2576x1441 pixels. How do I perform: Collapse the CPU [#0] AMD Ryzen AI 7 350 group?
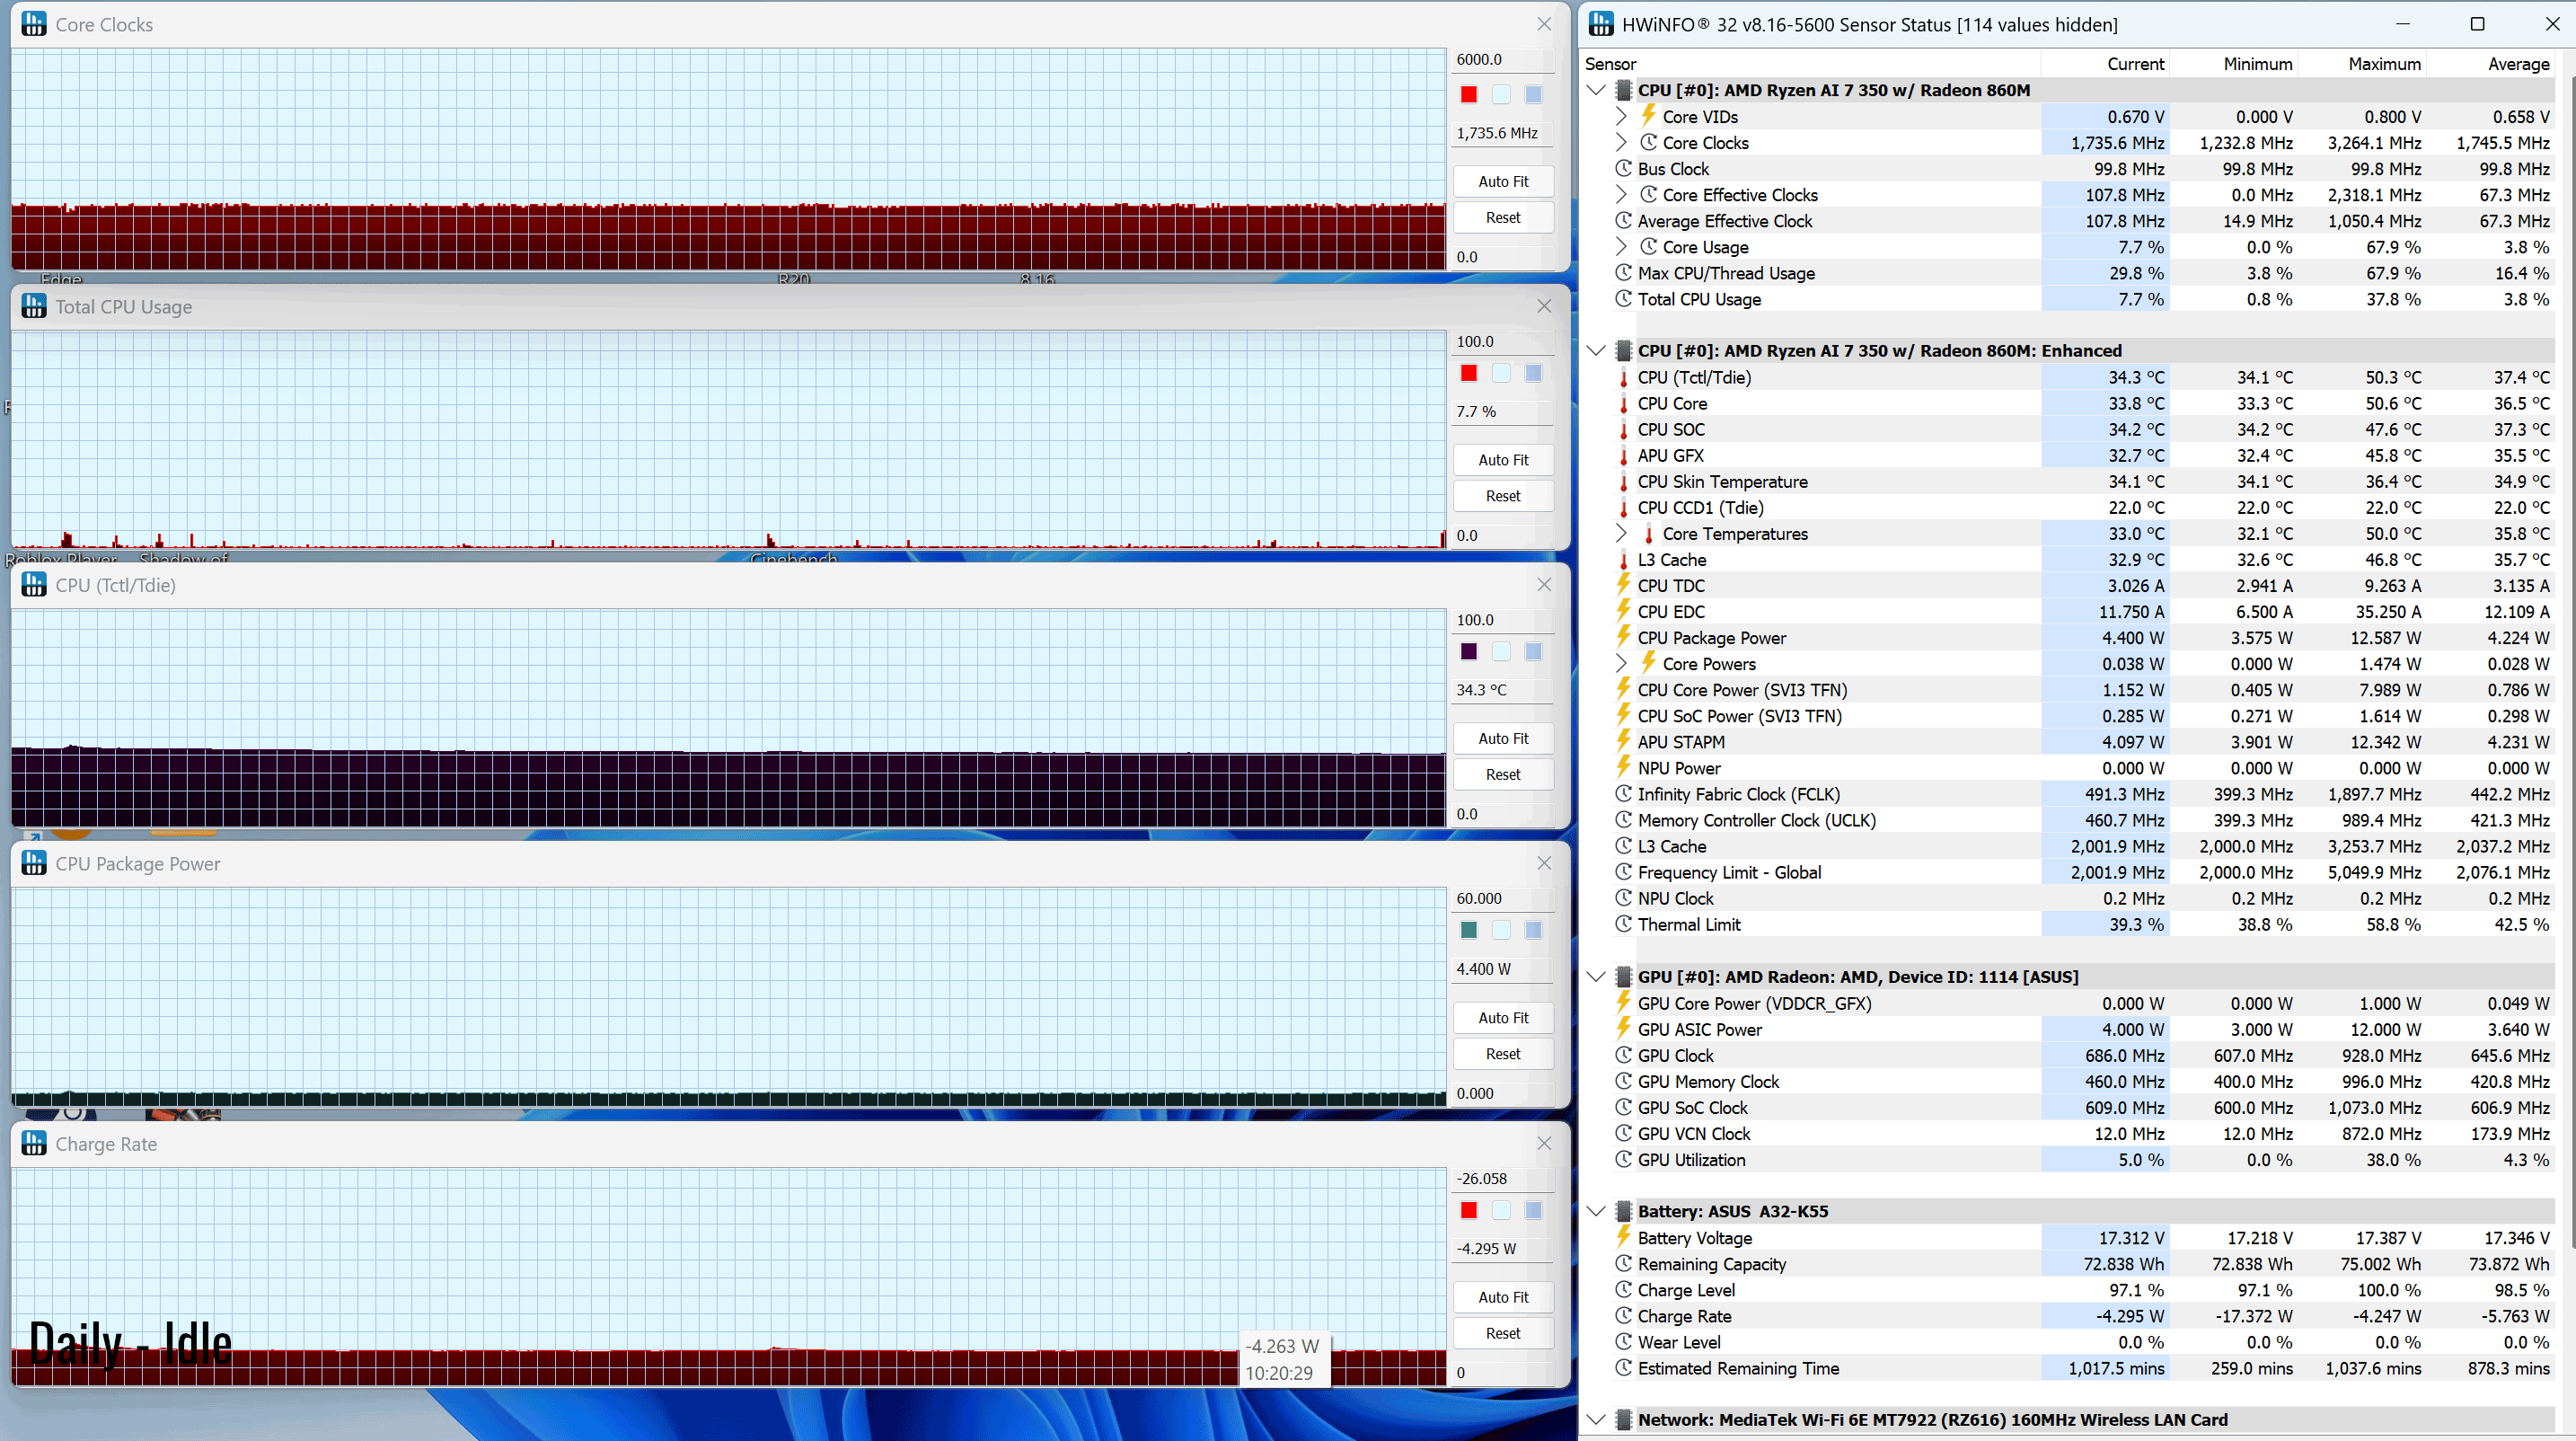tap(1596, 90)
